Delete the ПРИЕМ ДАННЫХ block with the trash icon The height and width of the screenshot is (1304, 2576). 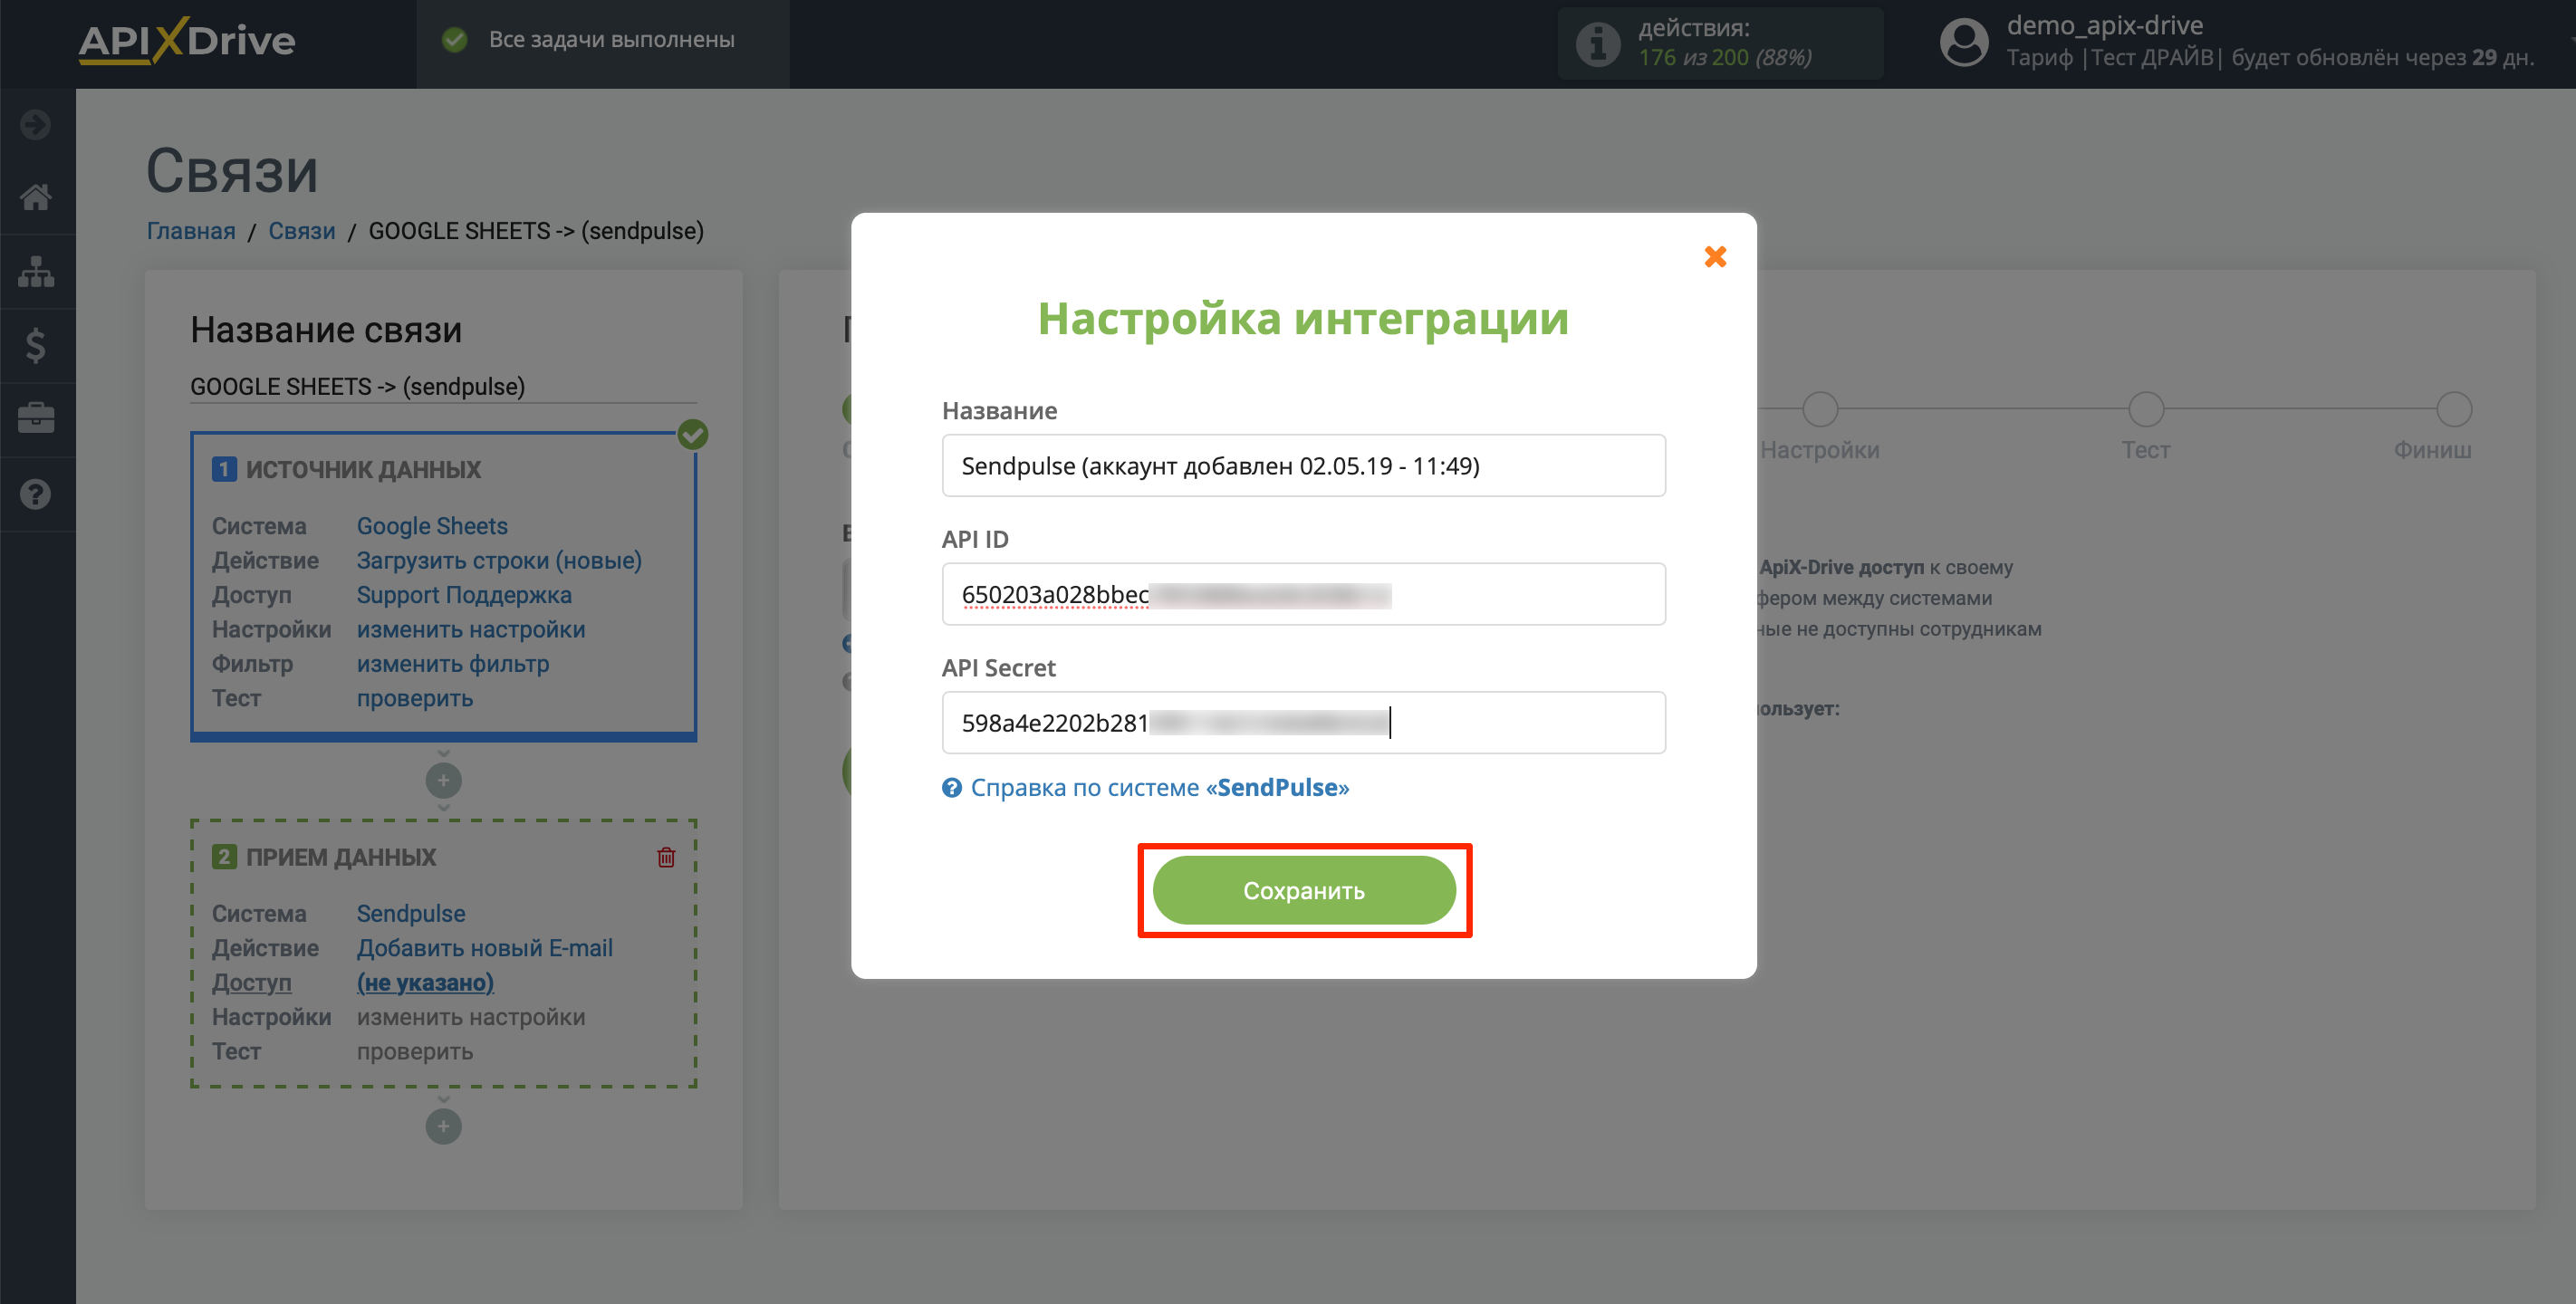click(x=666, y=857)
